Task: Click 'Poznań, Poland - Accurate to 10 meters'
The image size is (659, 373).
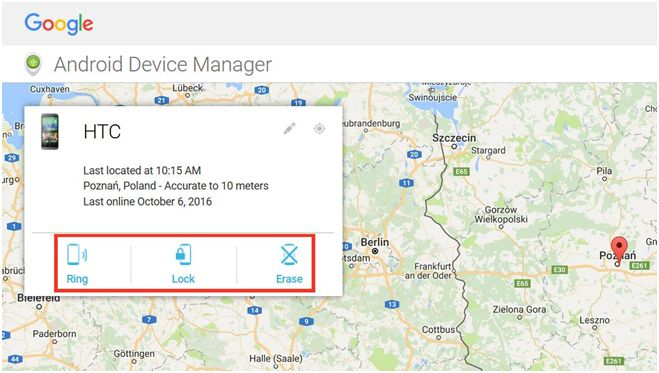Action: click(176, 186)
